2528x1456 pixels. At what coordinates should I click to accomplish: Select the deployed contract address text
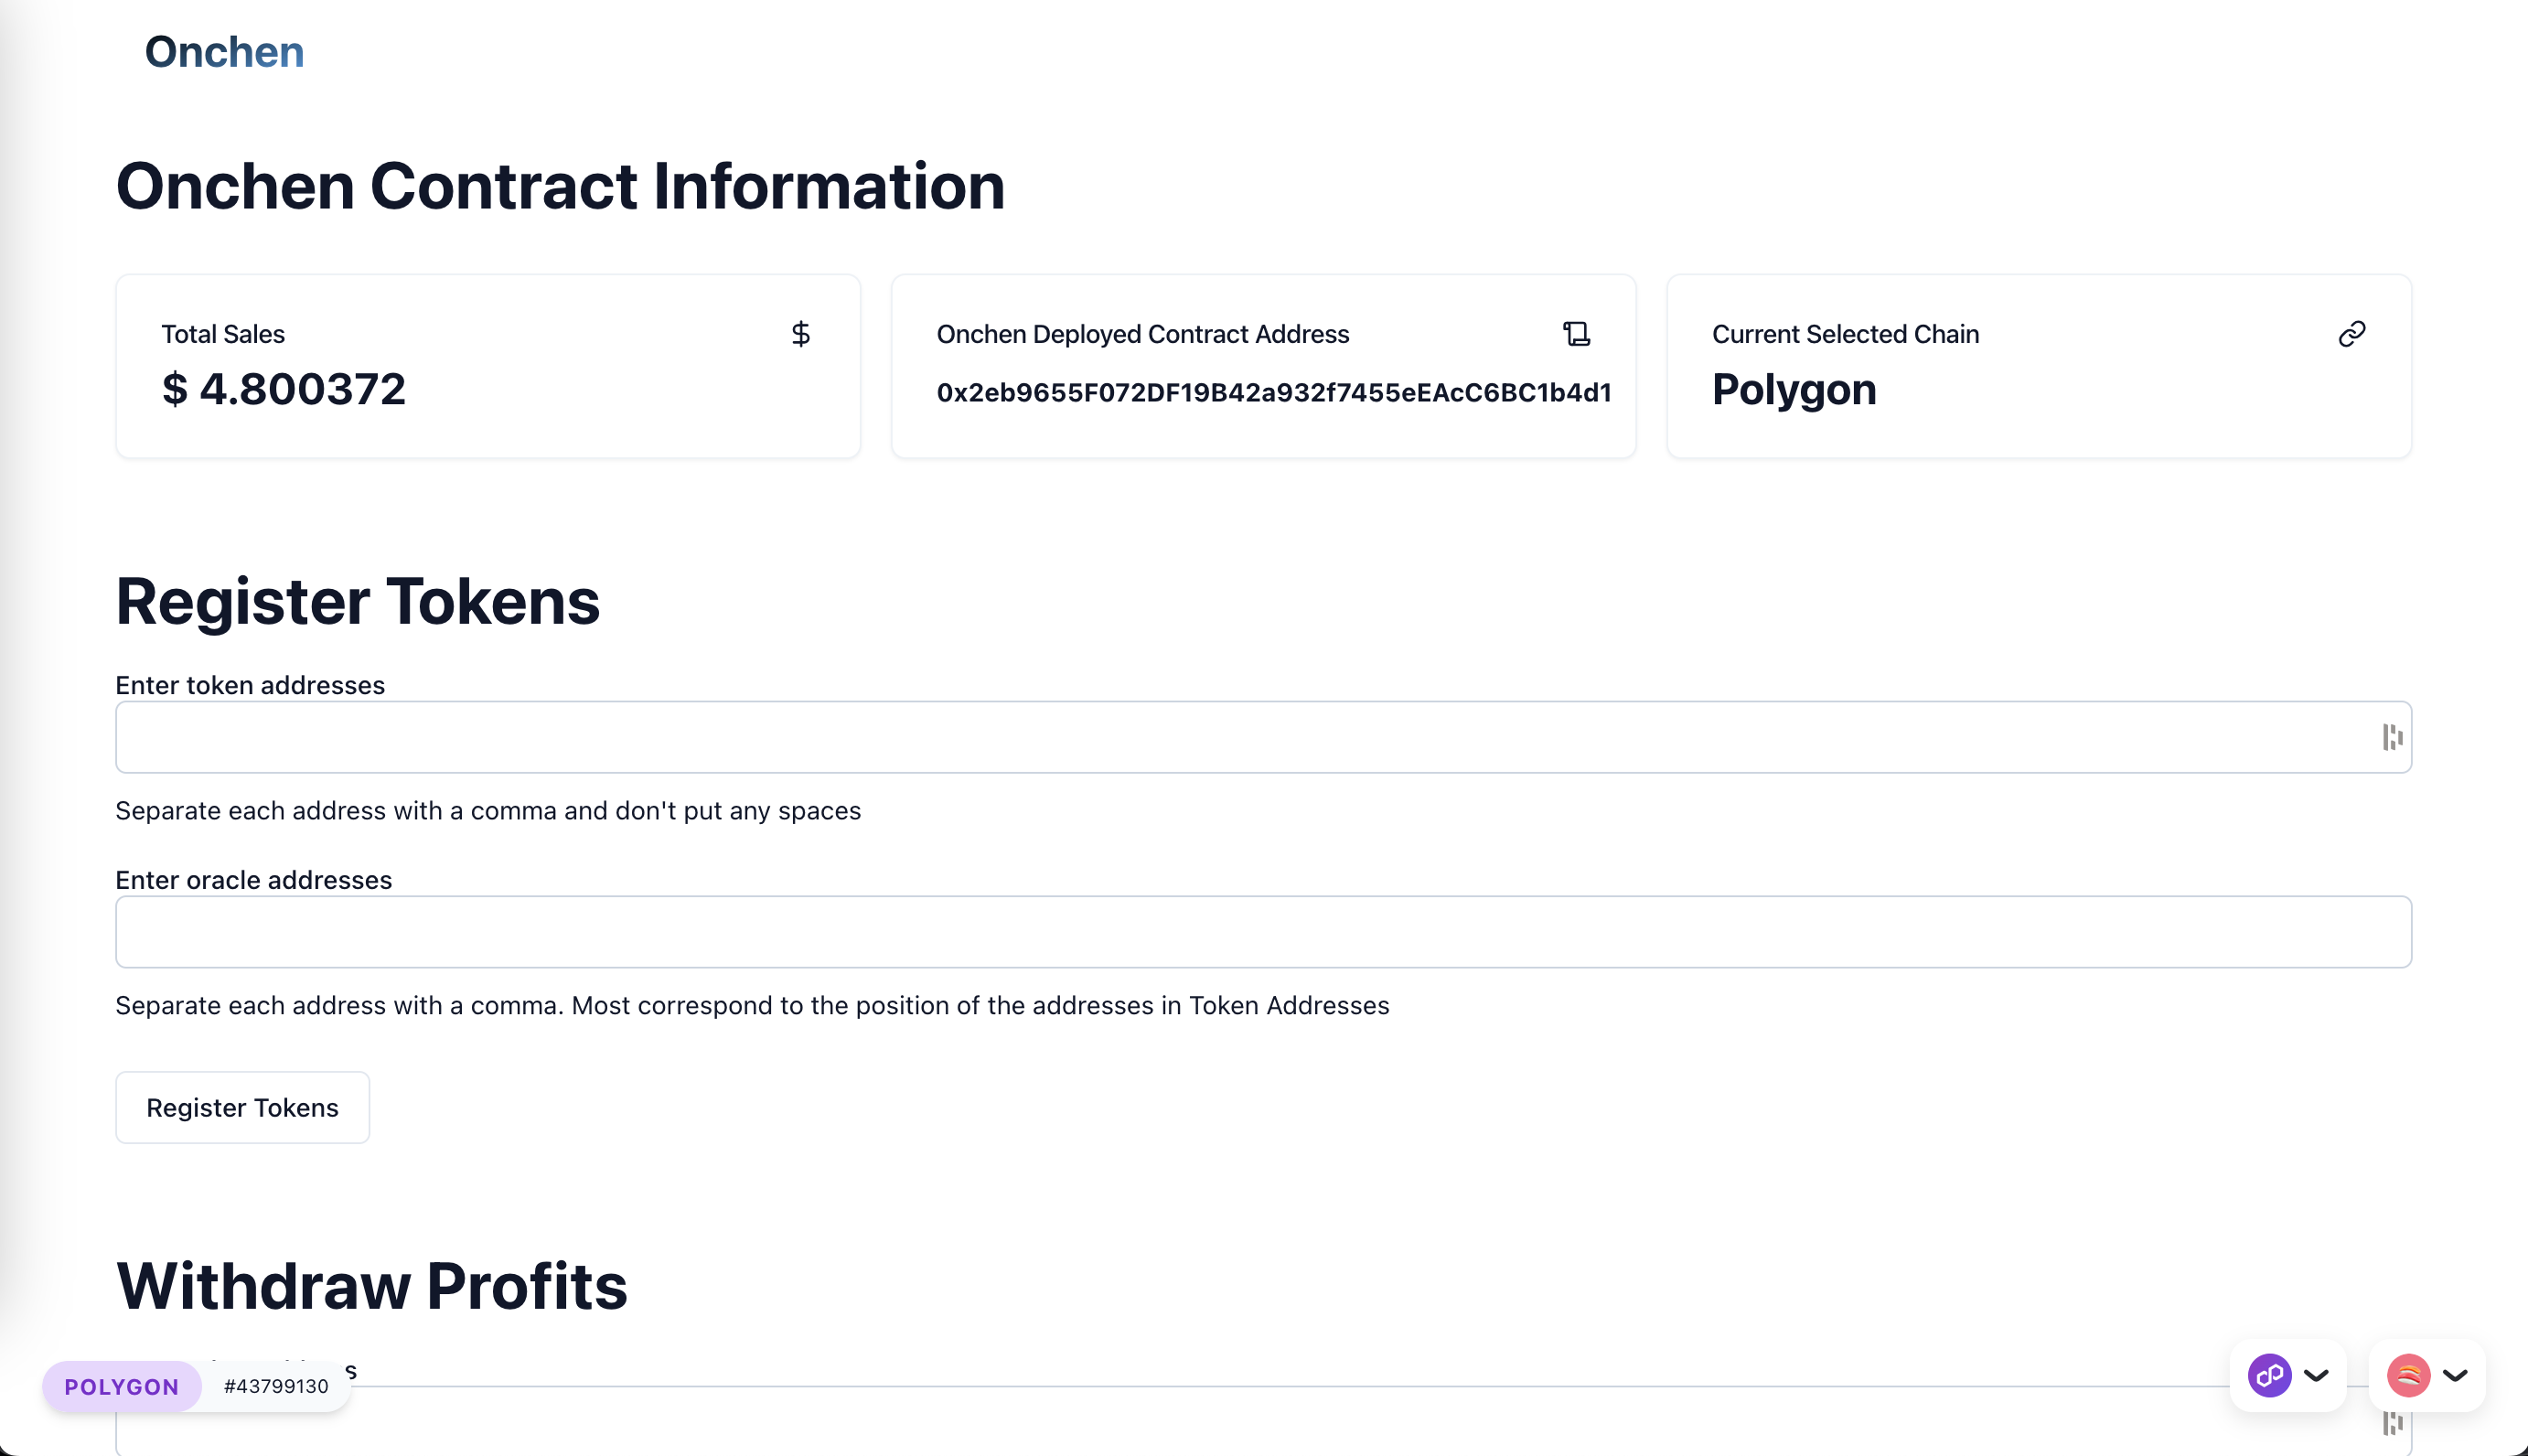click(1273, 392)
